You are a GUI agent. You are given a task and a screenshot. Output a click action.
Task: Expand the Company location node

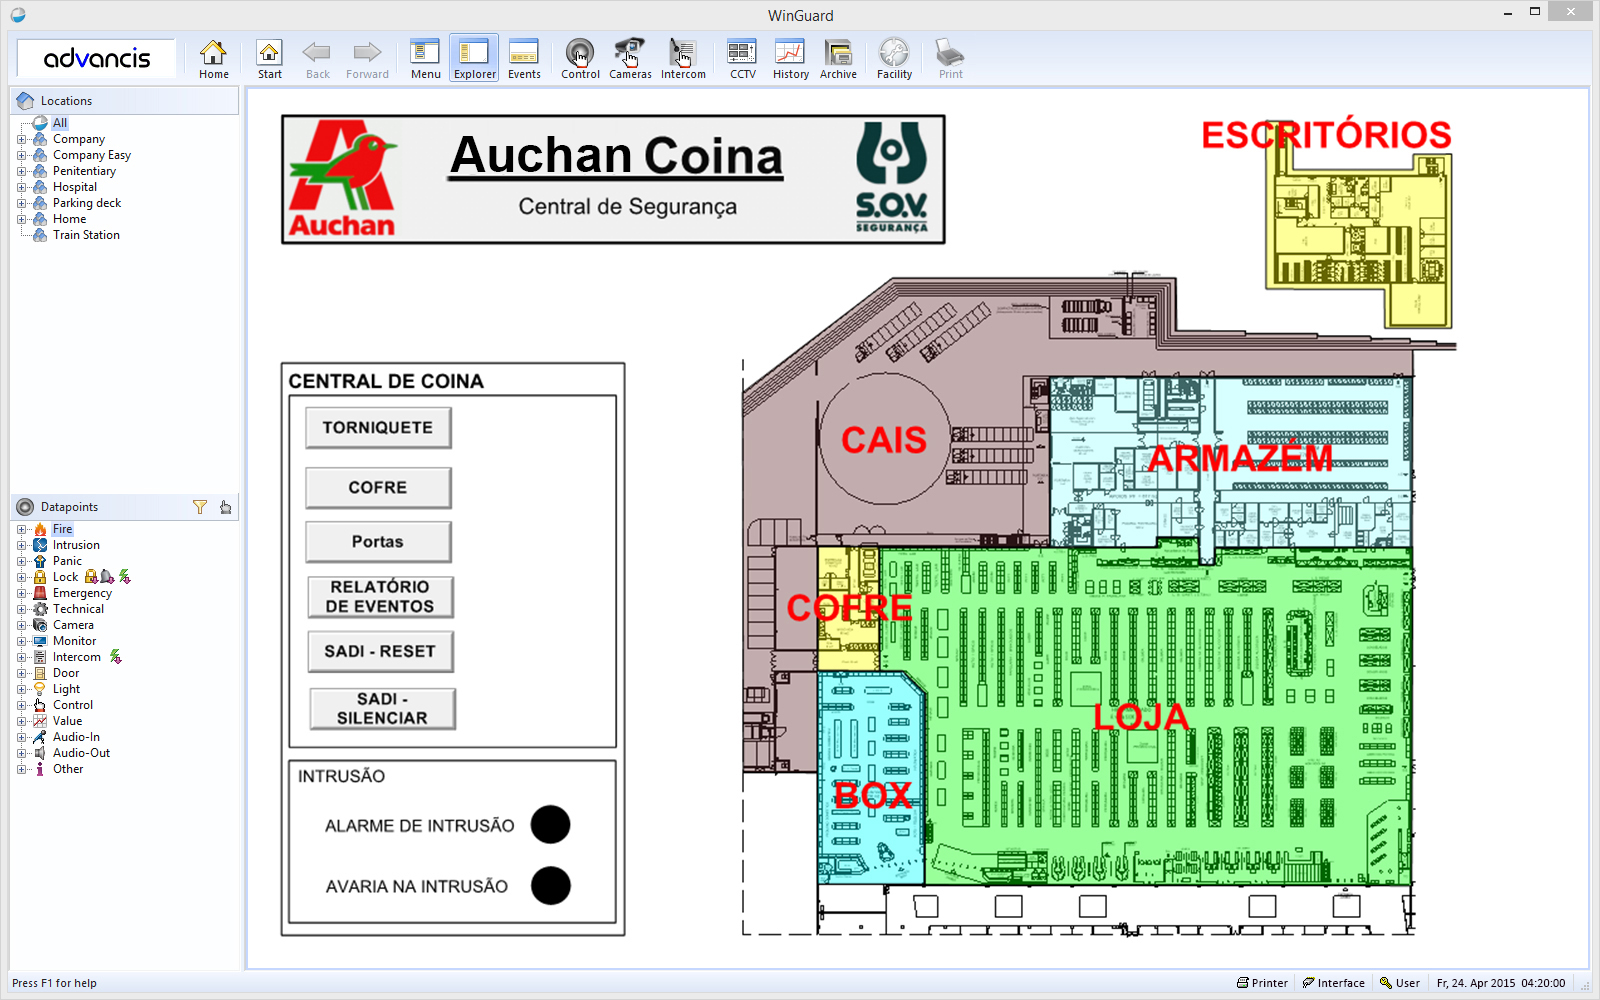coord(22,139)
